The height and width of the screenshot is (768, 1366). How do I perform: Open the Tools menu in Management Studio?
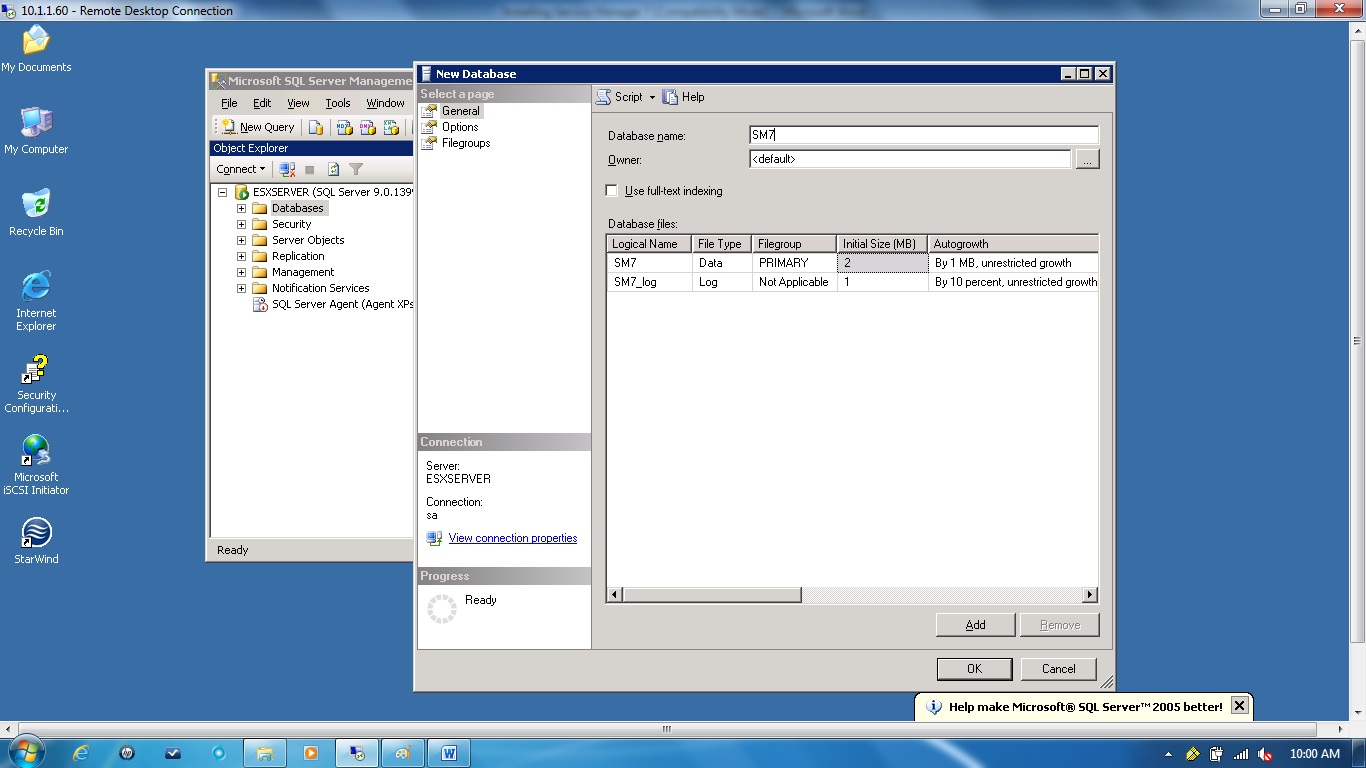coord(338,103)
